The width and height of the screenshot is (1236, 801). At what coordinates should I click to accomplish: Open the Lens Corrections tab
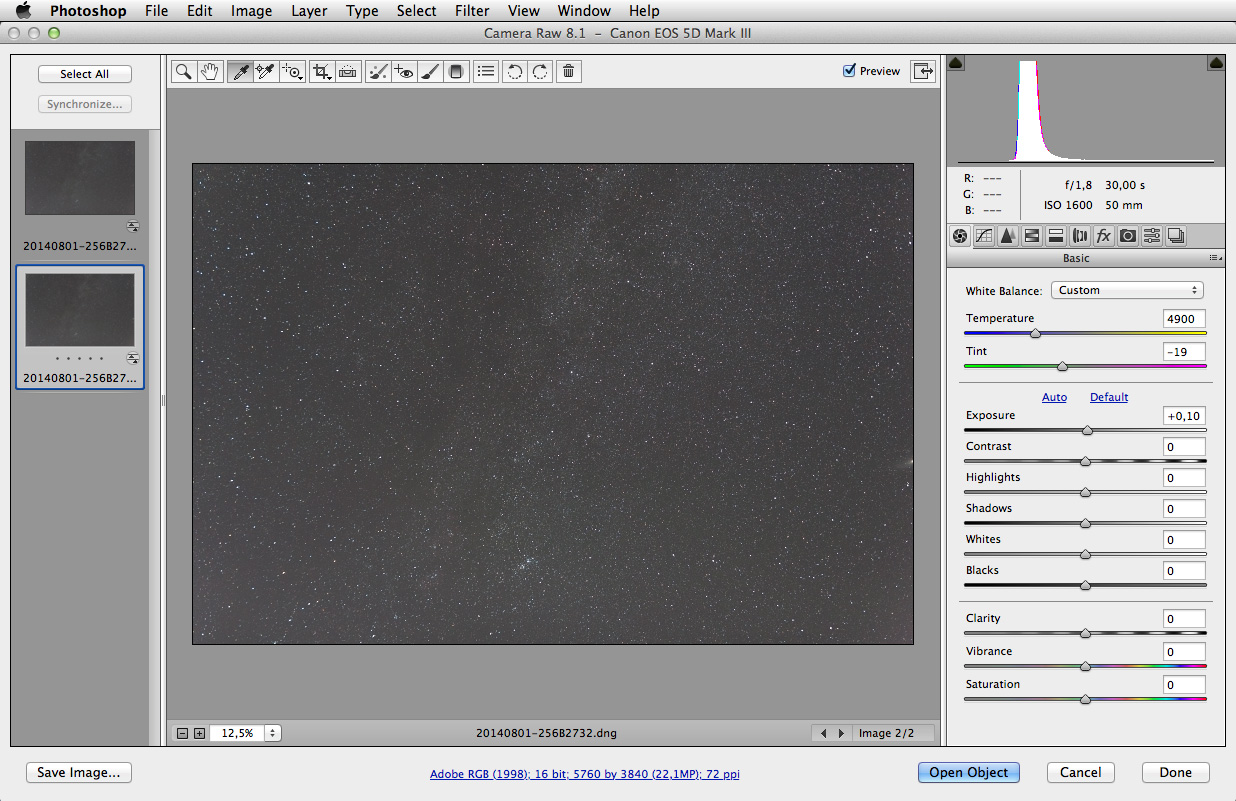point(1080,236)
